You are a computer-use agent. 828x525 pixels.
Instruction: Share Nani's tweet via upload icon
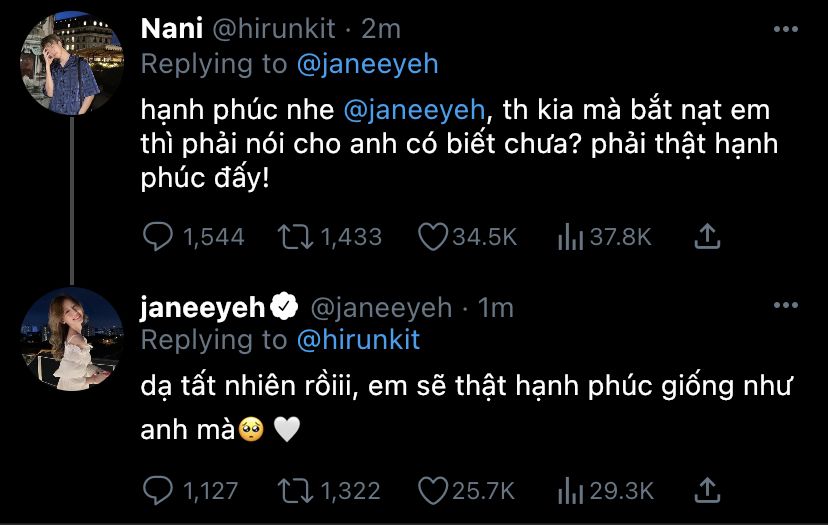707,237
